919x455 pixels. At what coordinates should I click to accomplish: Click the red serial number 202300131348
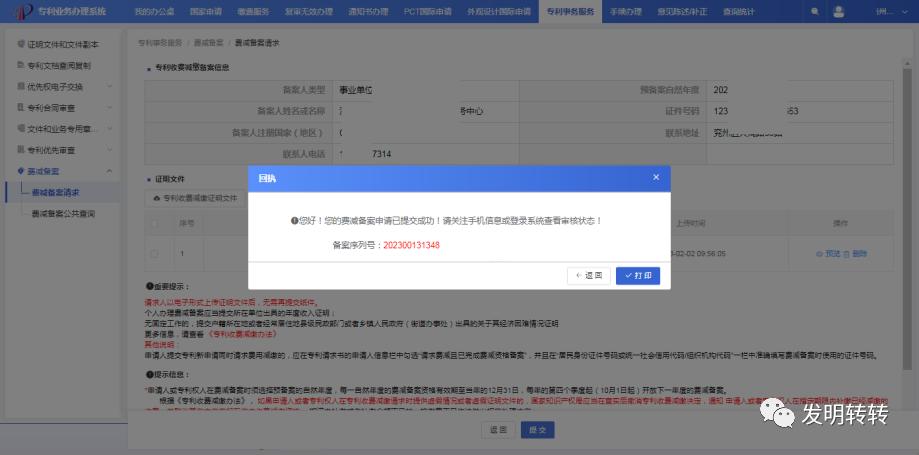[x=411, y=246]
